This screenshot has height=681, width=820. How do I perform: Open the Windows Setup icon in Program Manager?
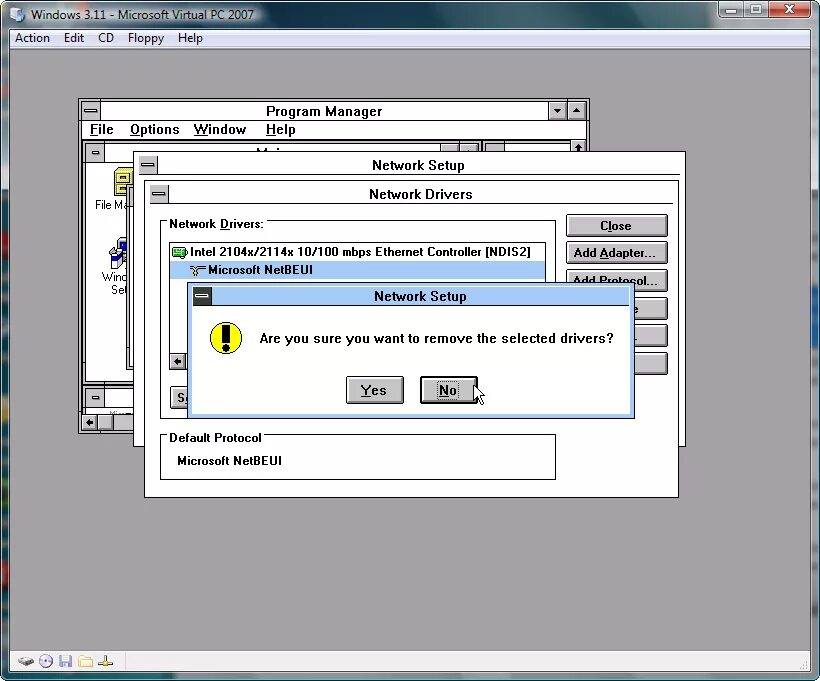118,253
